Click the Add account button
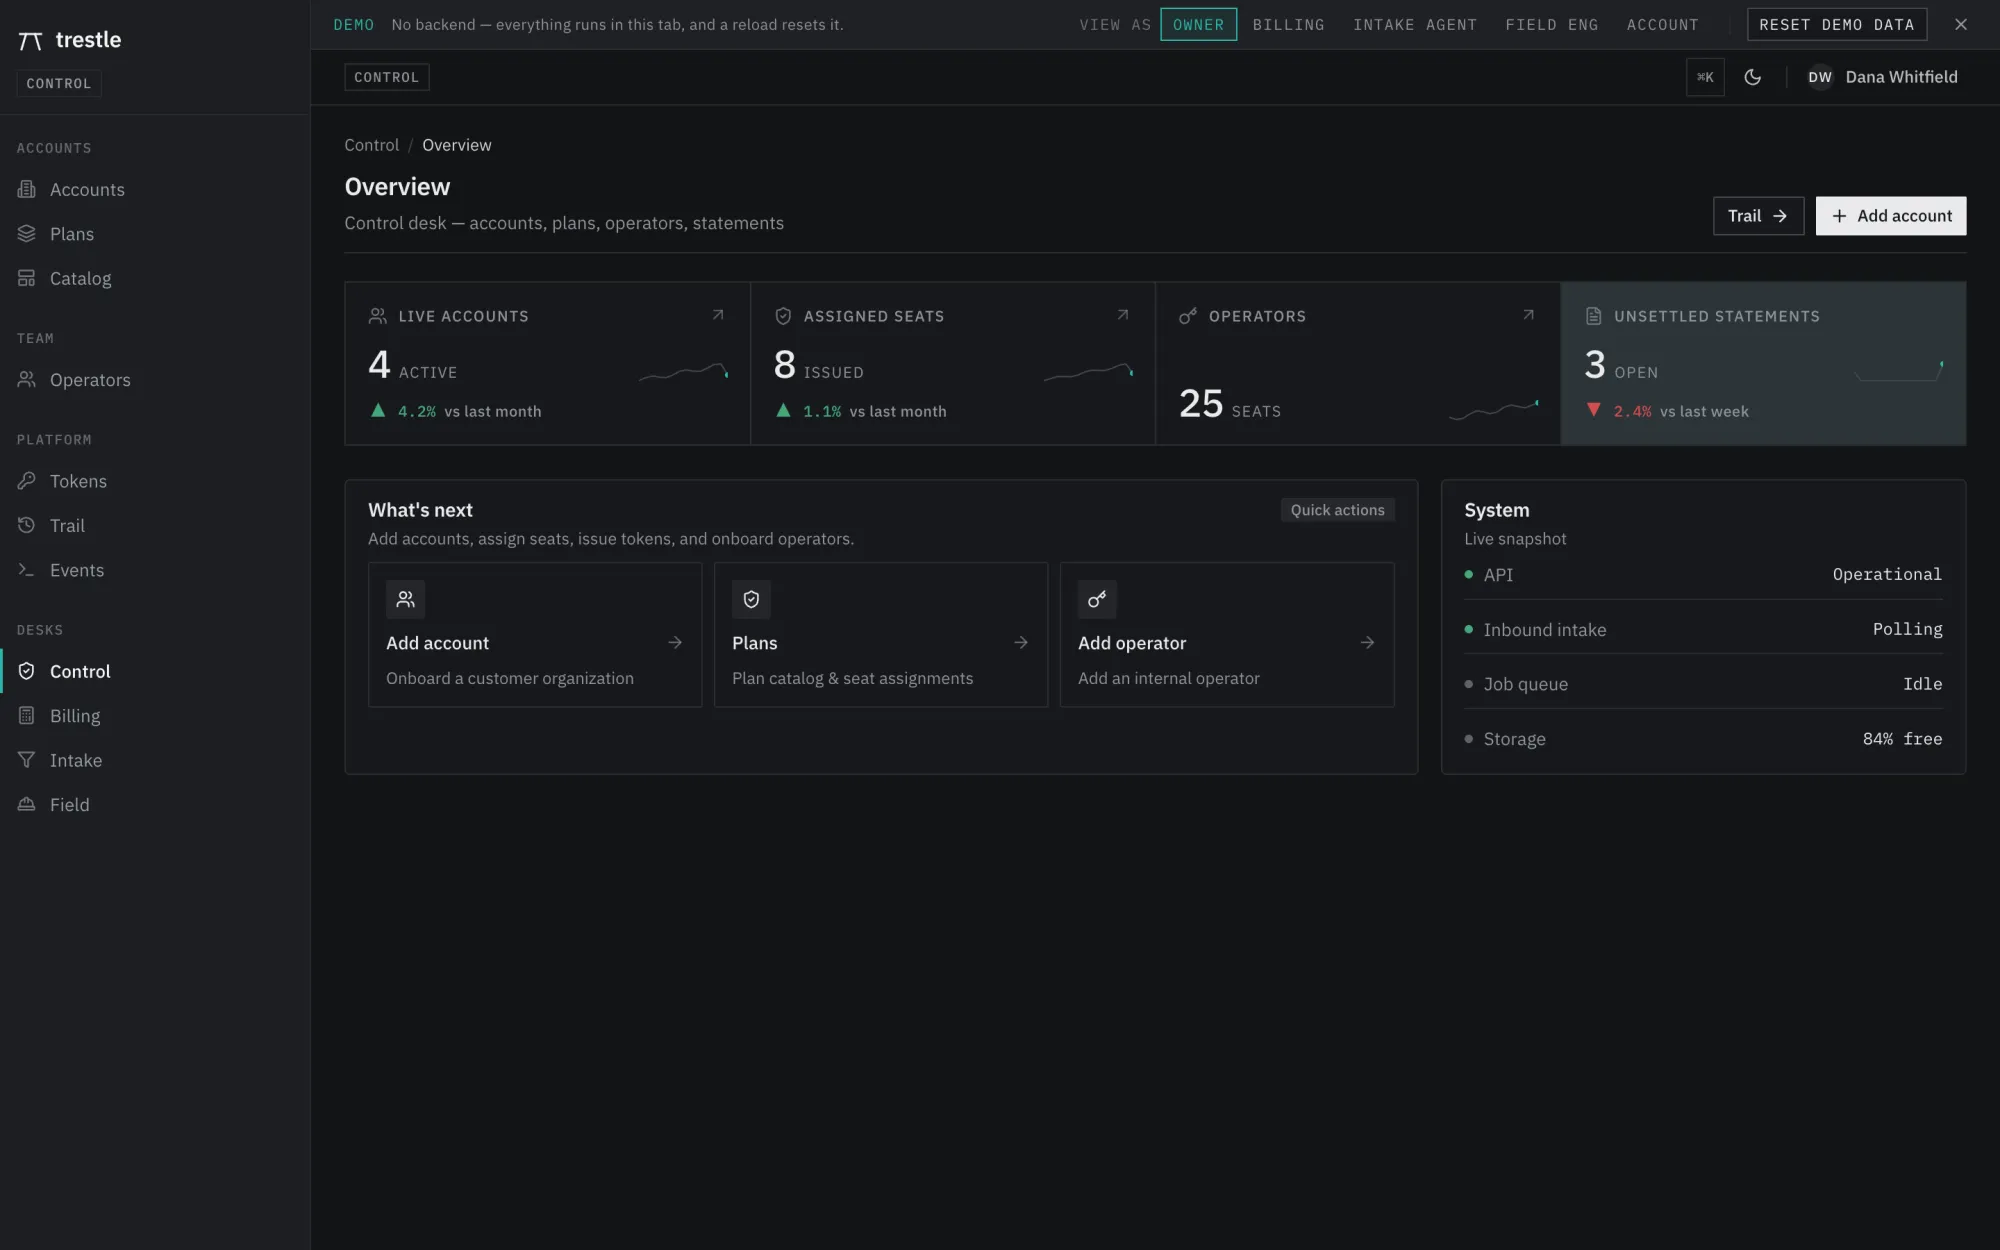 point(1891,216)
